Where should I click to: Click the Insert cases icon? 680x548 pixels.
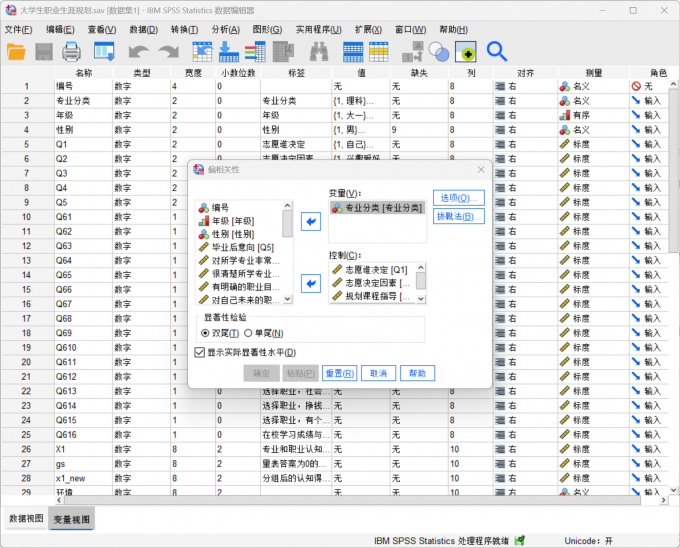tap(353, 52)
